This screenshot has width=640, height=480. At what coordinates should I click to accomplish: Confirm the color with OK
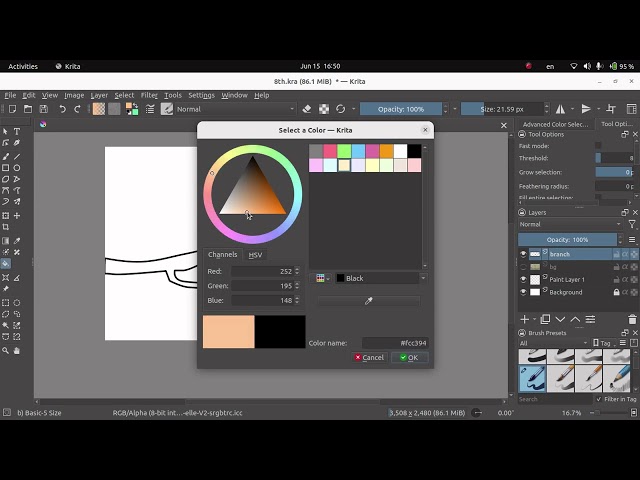[409, 358]
